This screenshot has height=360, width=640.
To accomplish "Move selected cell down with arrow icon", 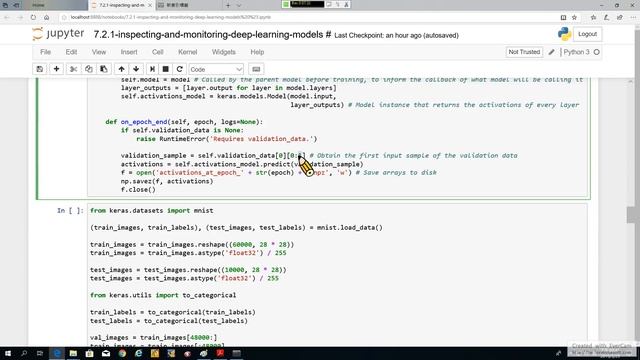I will pos(136,69).
